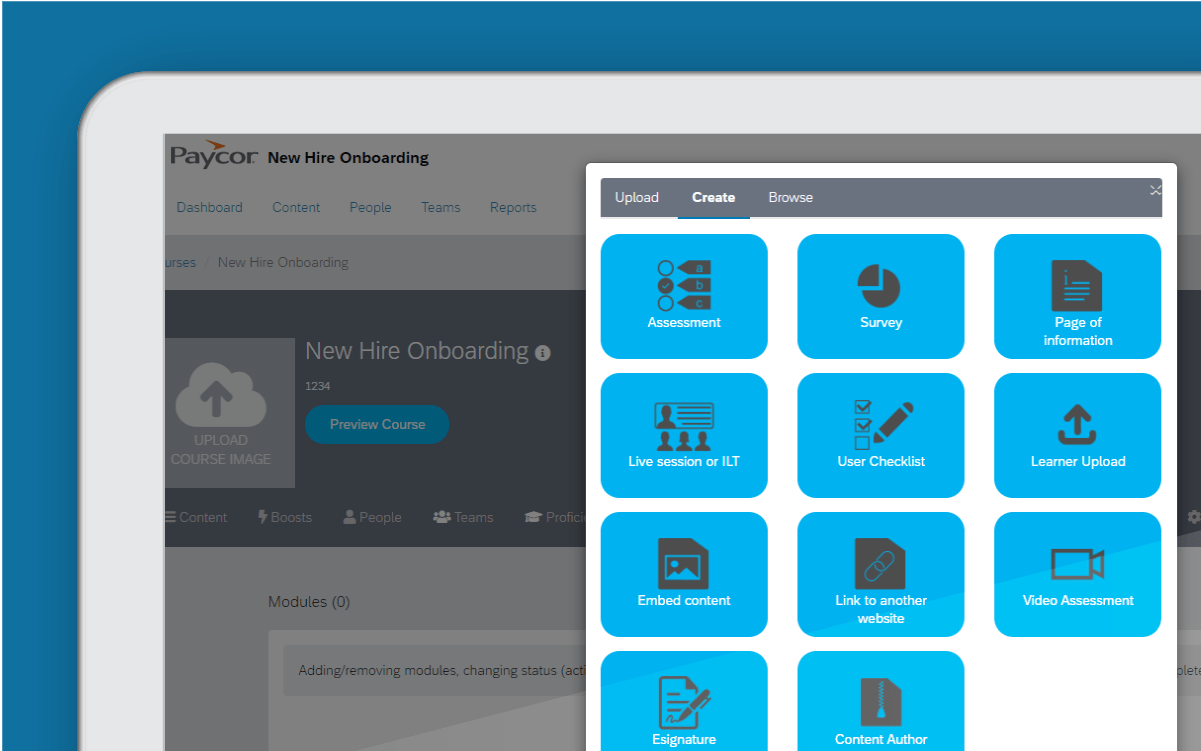Open the course Content tab with list icon

tap(196, 517)
